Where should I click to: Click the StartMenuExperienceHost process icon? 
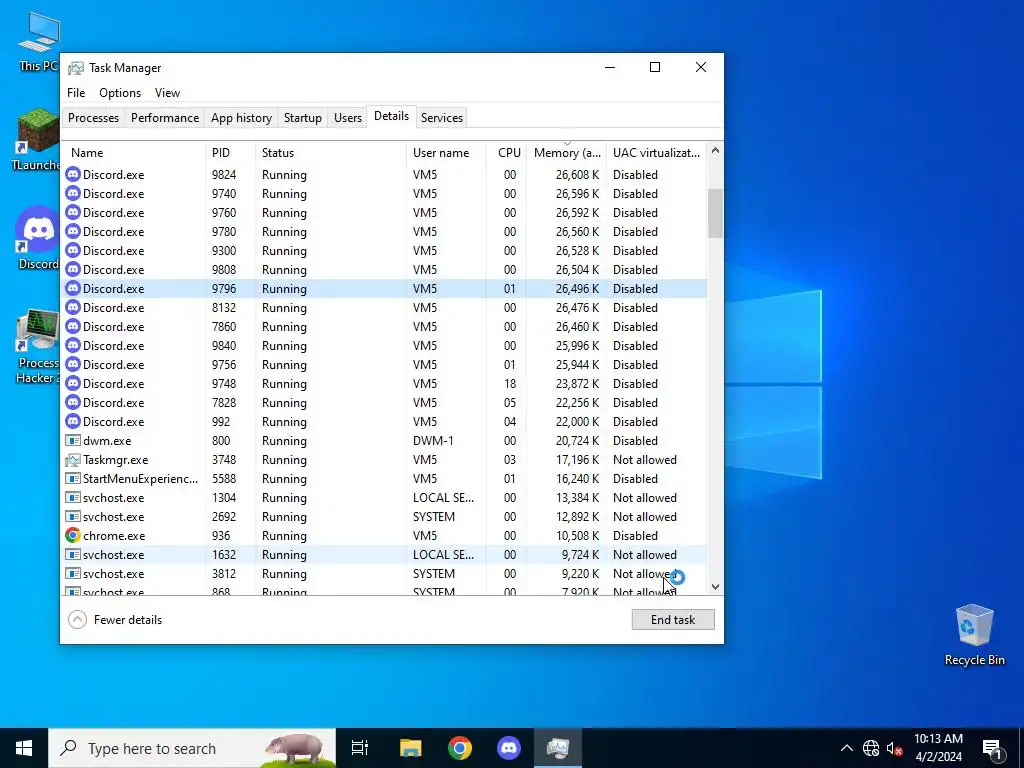[73, 478]
